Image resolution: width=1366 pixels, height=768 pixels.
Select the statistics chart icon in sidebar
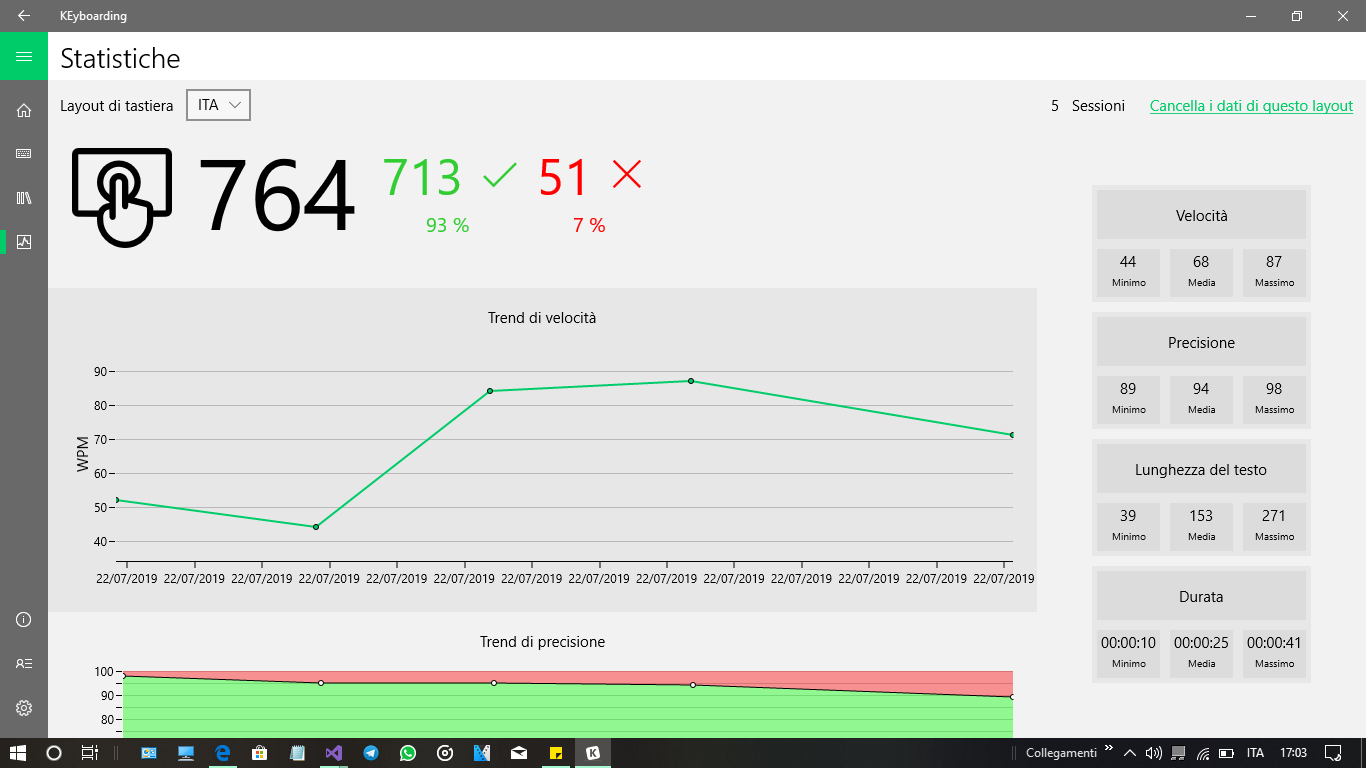tap(23, 241)
